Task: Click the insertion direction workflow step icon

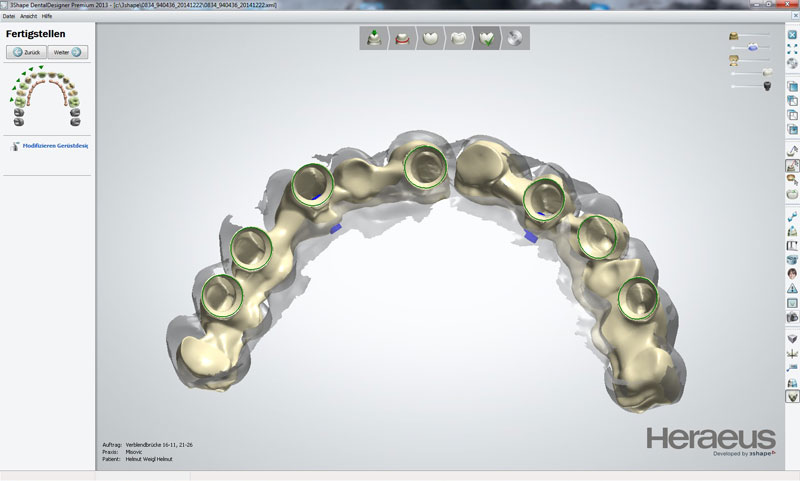Action: (375, 38)
